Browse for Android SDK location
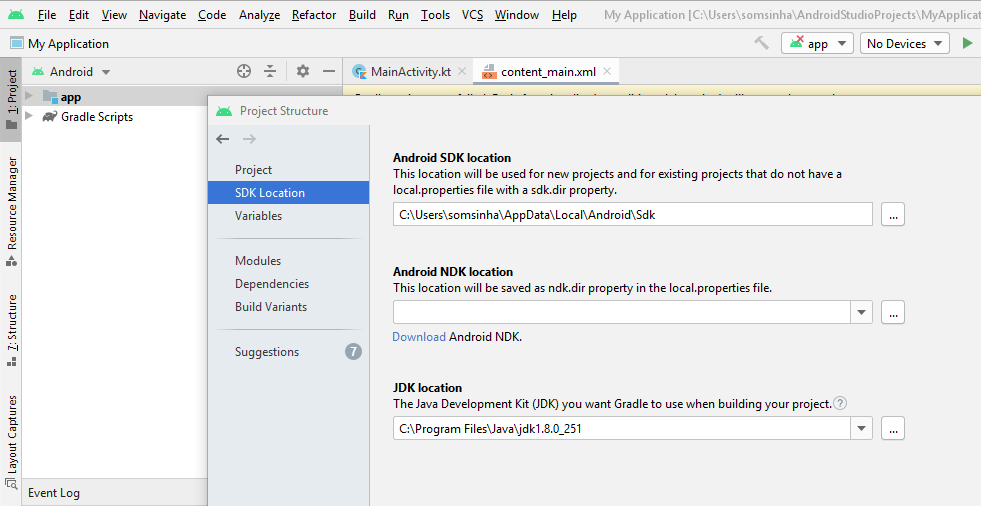The width and height of the screenshot is (981, 506). pos(894,214)
